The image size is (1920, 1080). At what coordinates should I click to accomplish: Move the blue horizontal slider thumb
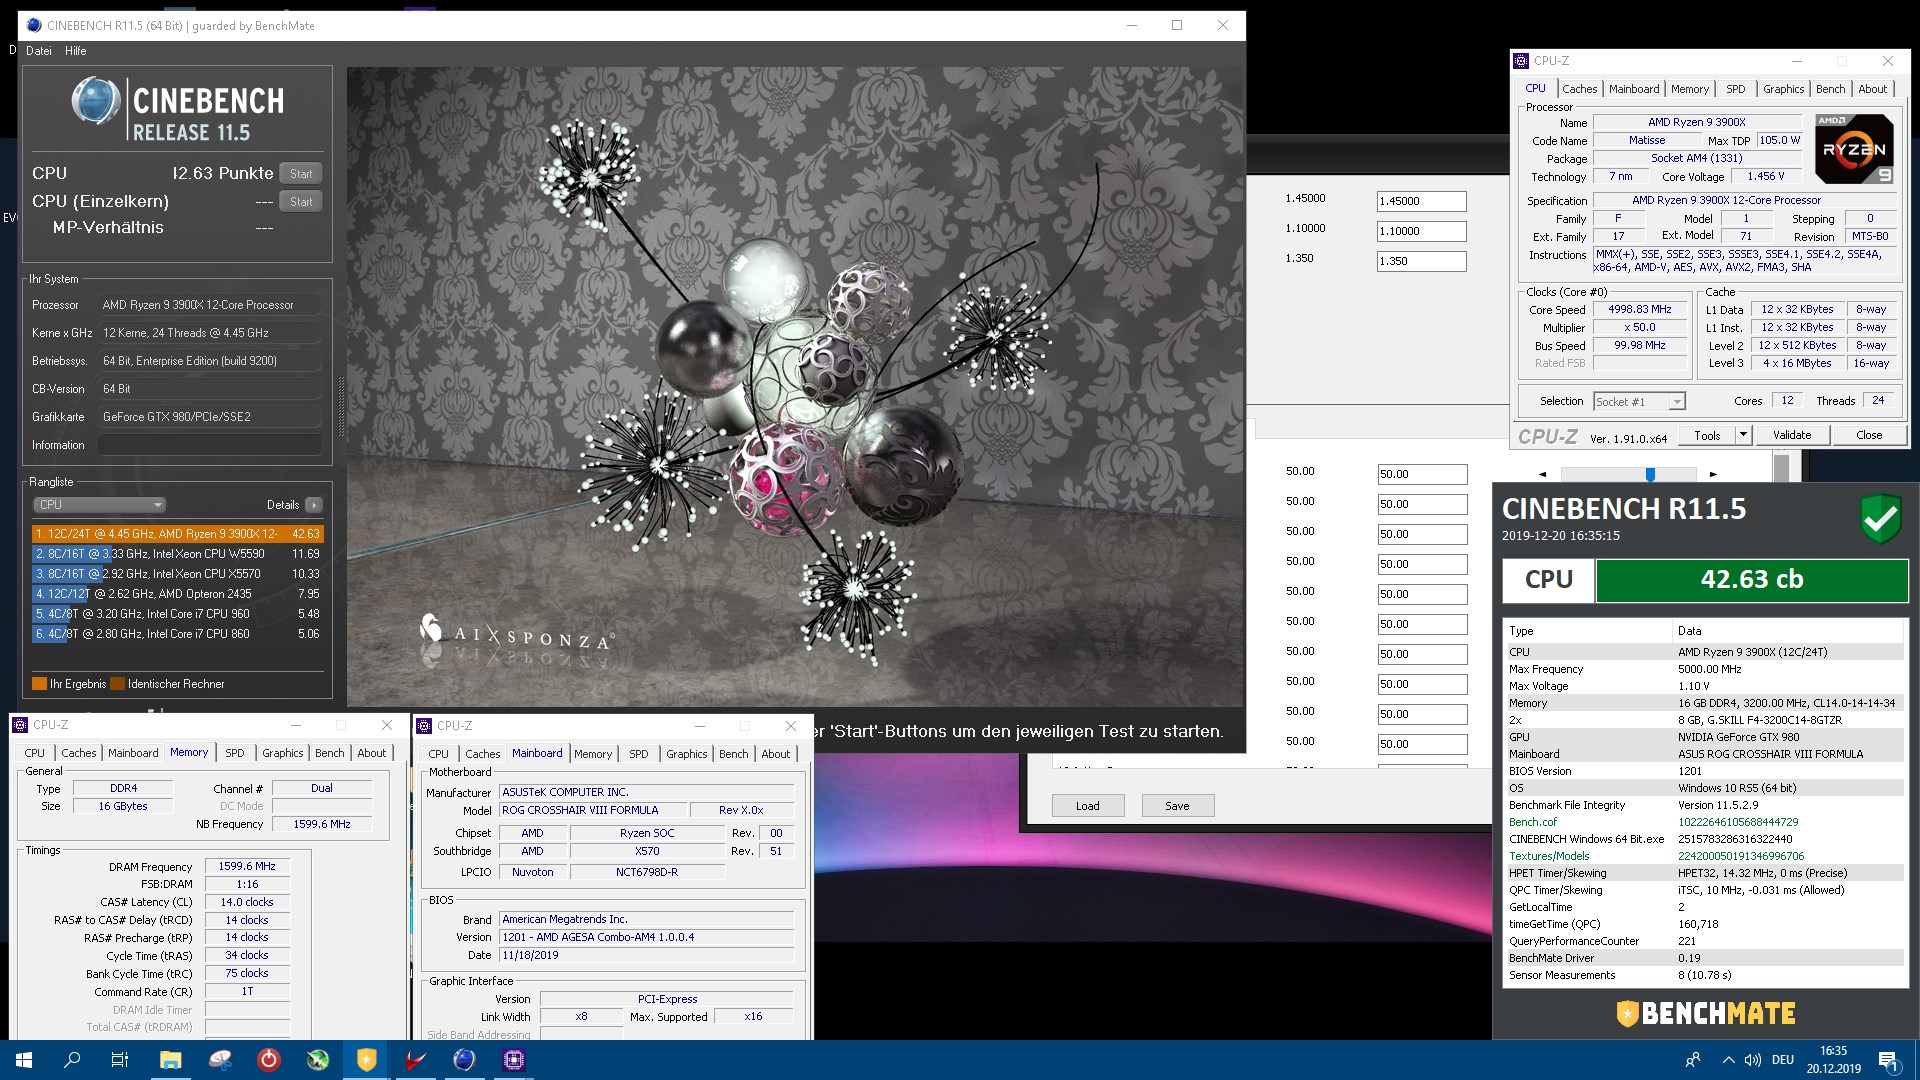[1650, 474]
